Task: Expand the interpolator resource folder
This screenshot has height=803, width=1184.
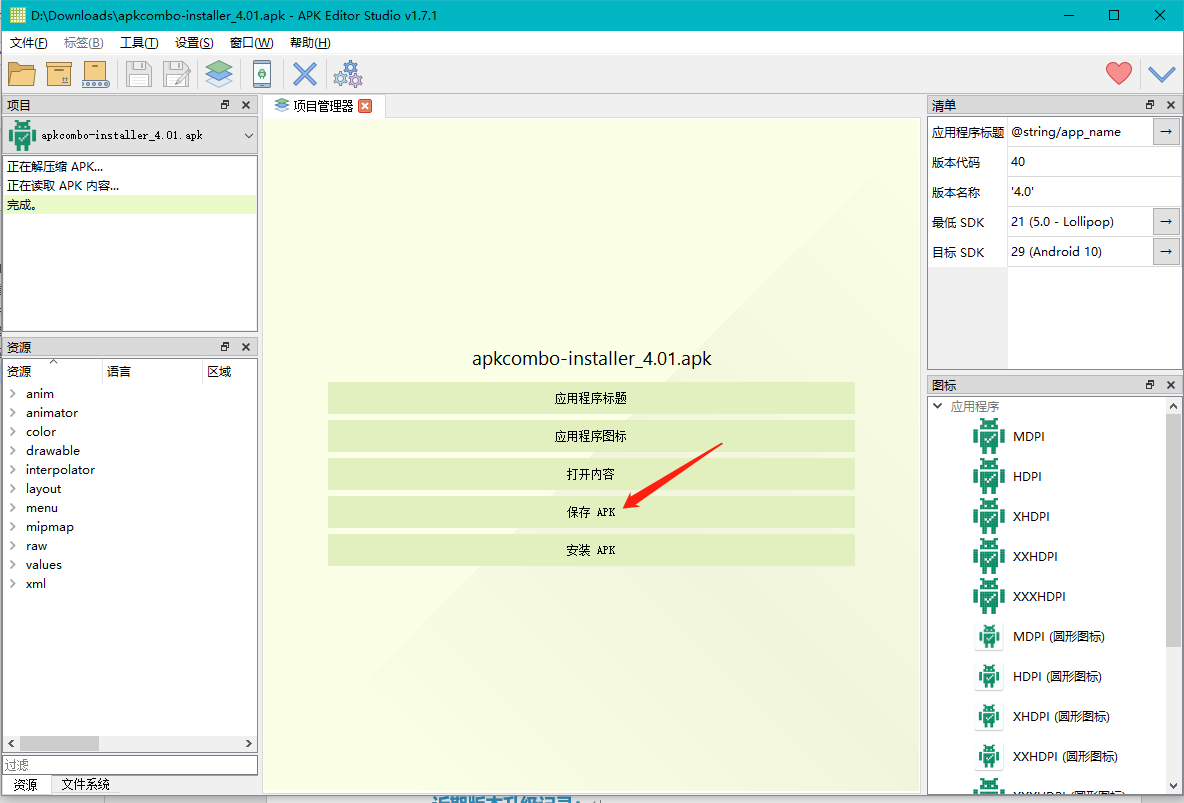Action: point(13,470)
